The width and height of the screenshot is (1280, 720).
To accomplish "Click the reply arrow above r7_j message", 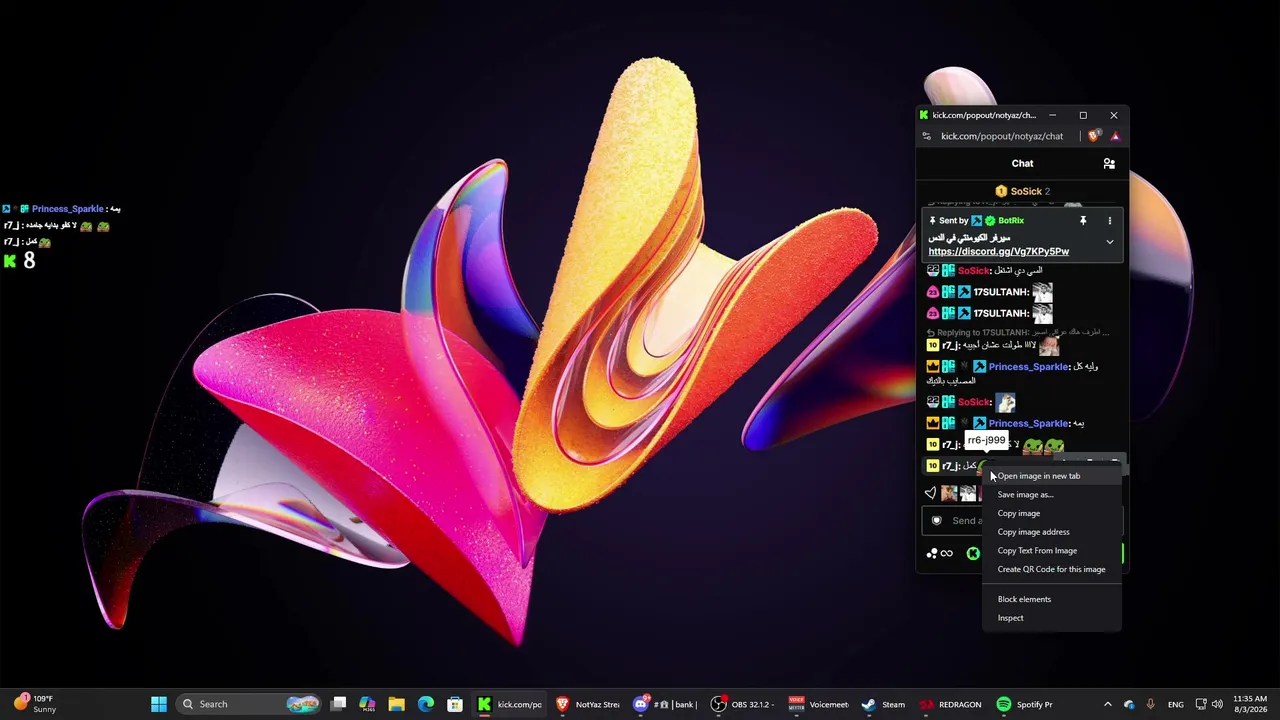I will pyautogui.click(x=930, y=332).
